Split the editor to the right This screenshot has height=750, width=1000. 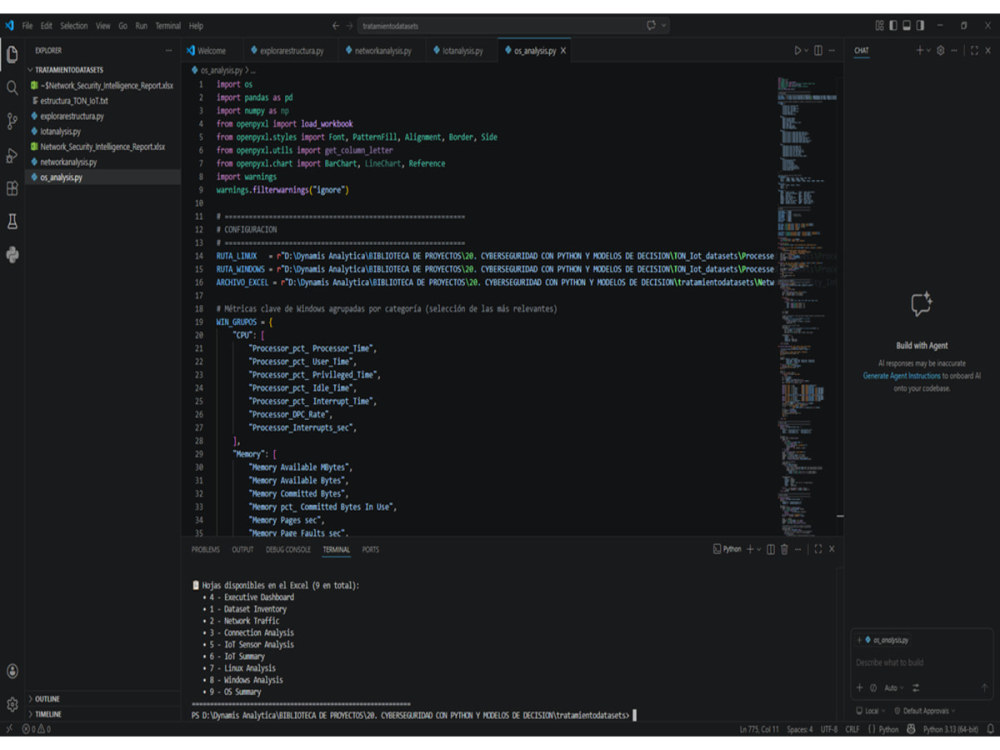[818, 50]
